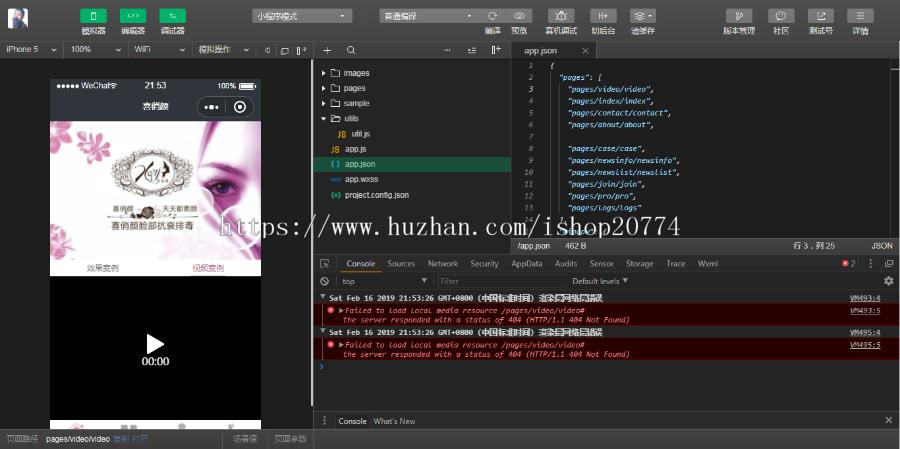Open the simulate operation dropdown

(x=224, y=50)
